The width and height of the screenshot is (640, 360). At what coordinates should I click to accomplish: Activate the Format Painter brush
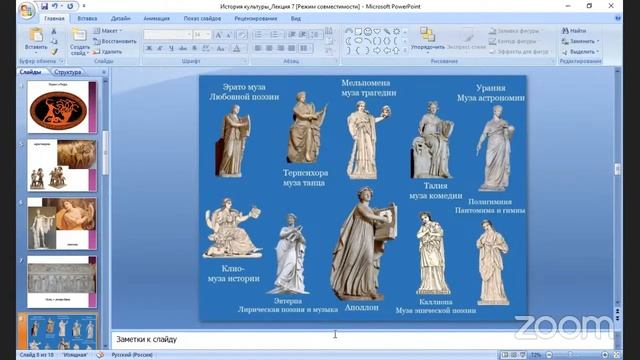pos(54,51)
